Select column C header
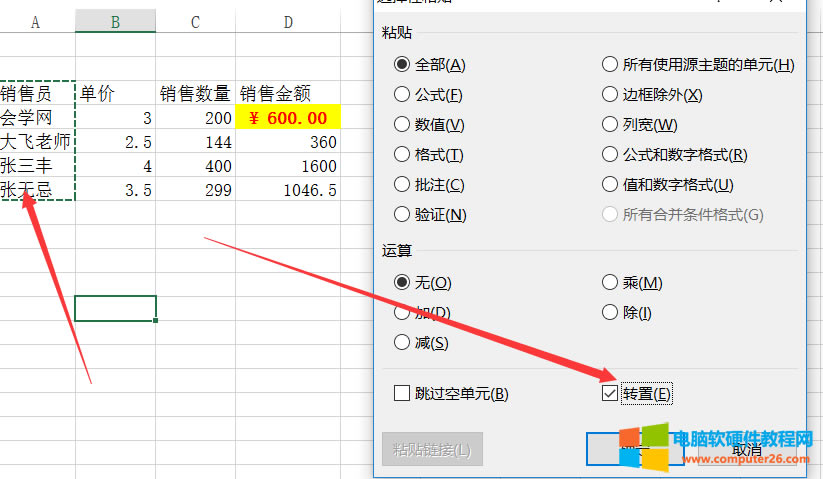823x479 pixels. 195,22
